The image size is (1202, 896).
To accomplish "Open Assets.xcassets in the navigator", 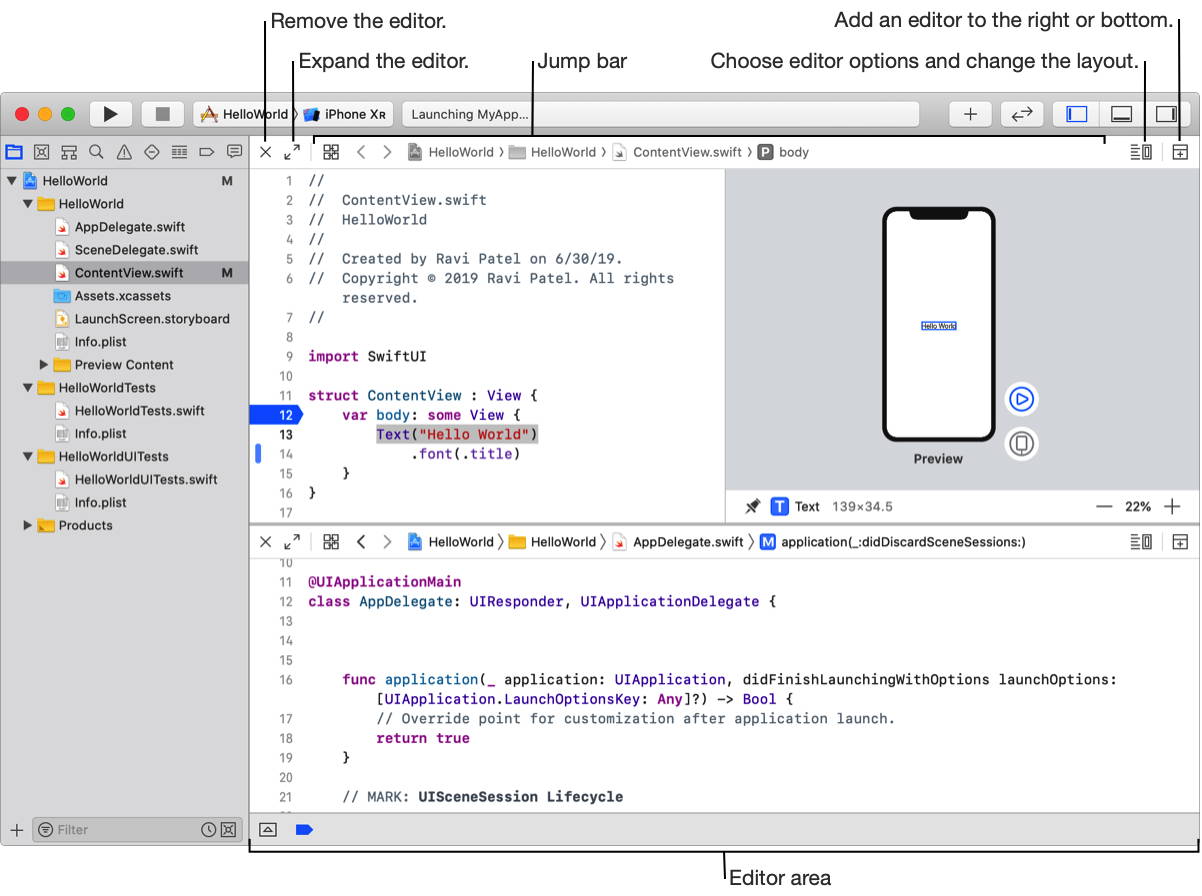I will (124, 296).
